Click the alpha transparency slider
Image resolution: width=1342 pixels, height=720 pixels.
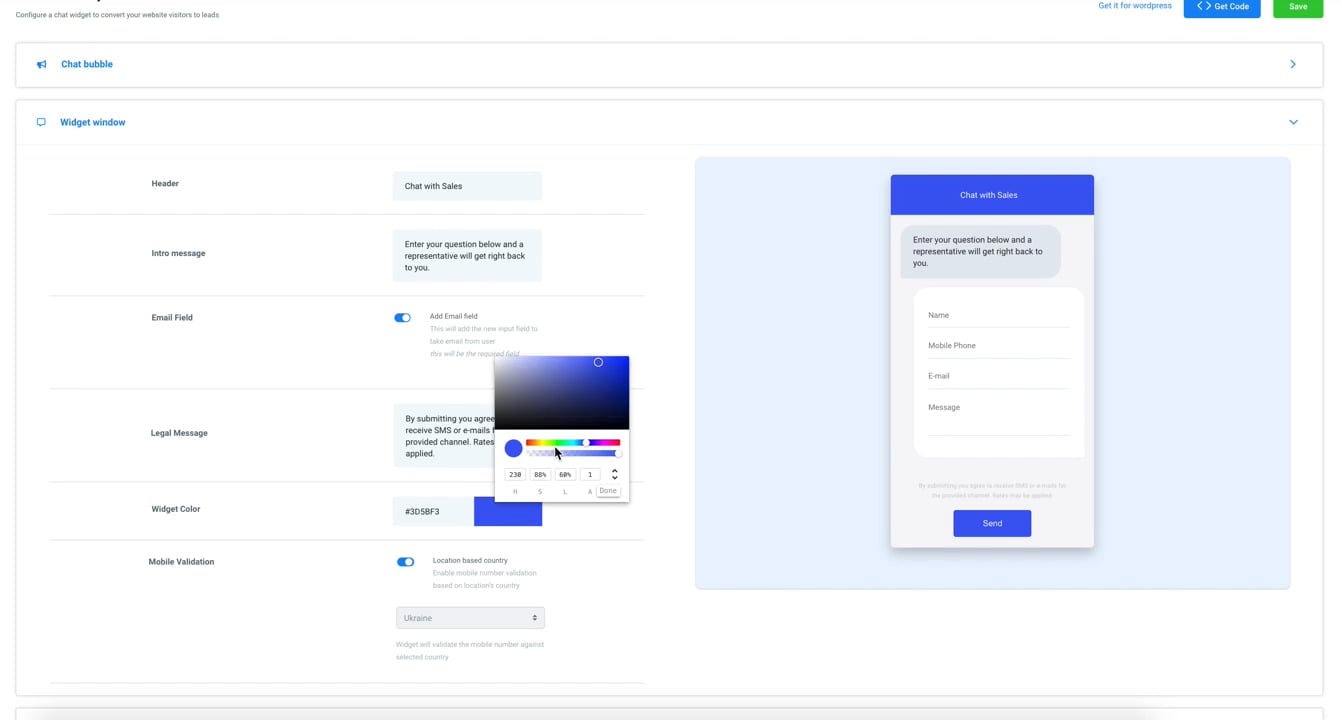pos(573,454)
